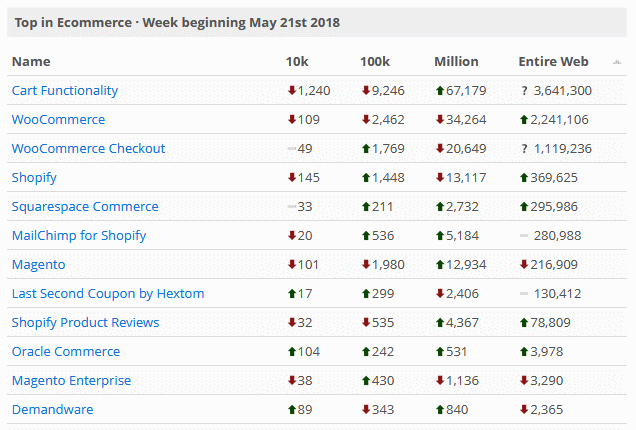Click the green up arrow next to 12,934

click(x=440, y=264)
